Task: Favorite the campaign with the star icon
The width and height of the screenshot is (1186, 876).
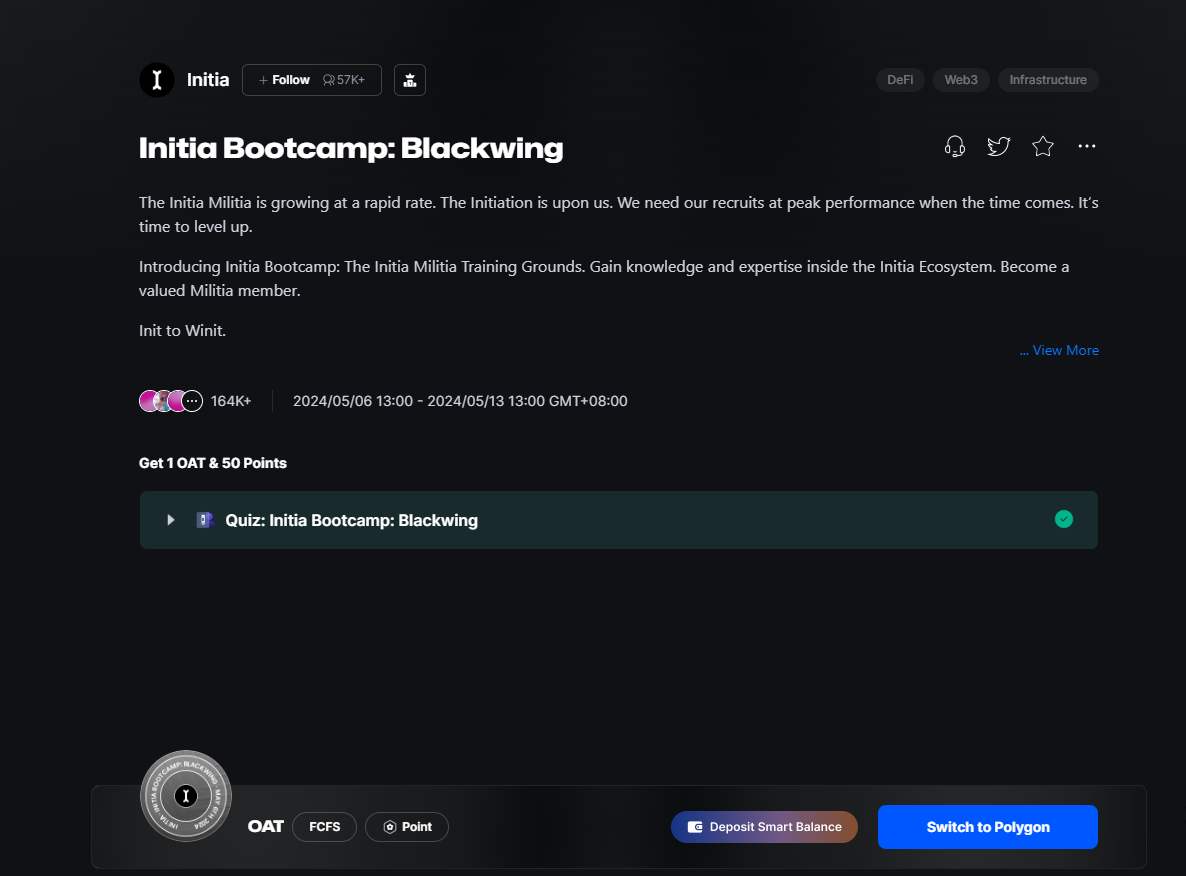Action: (x=1043, y=146)
